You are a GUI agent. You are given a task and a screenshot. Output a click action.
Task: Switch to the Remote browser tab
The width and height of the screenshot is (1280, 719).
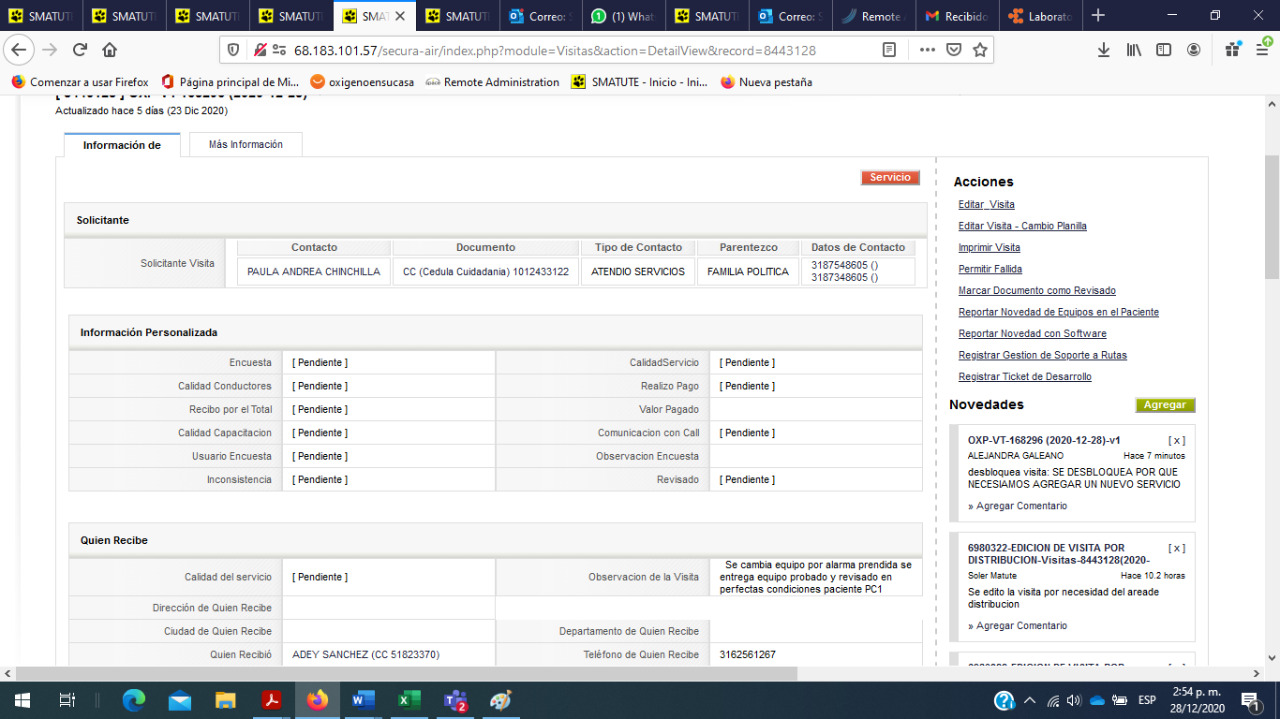pos(874,16)
